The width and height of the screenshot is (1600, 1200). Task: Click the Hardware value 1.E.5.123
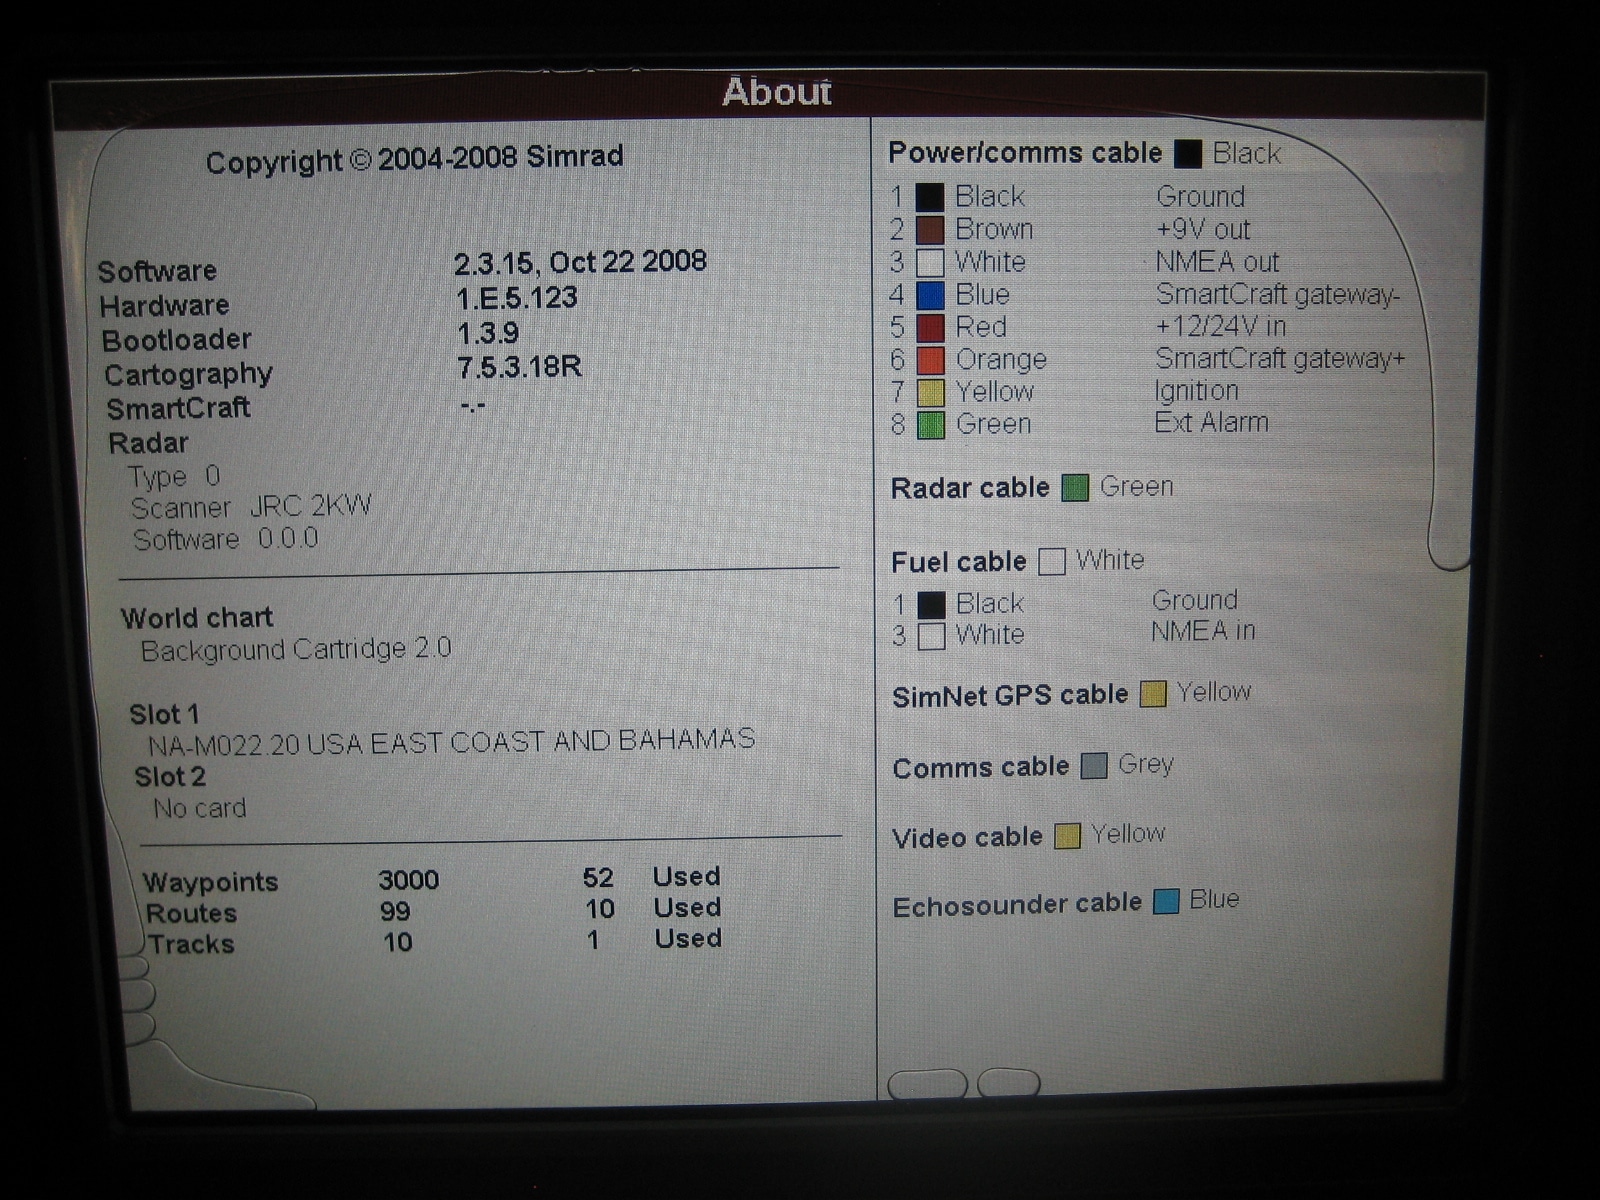[516, 298]
